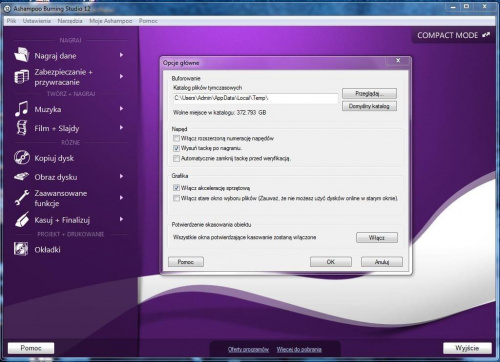
Task: Expand the Film + Slajdy arrow
Action: pyautogui.click(x=122, y=128)
